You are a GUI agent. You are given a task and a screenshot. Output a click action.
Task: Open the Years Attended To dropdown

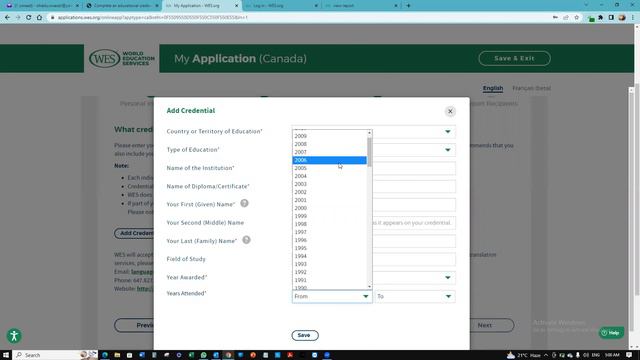point(415,296)
